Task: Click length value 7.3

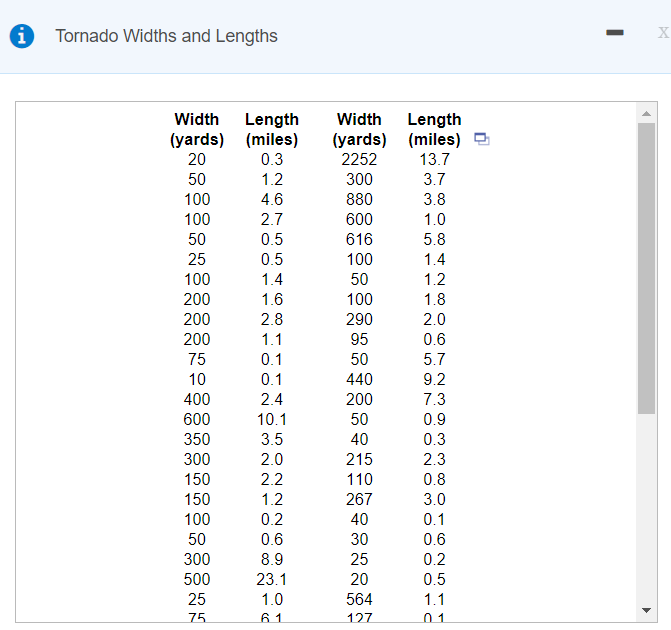Action: point(434,400)
